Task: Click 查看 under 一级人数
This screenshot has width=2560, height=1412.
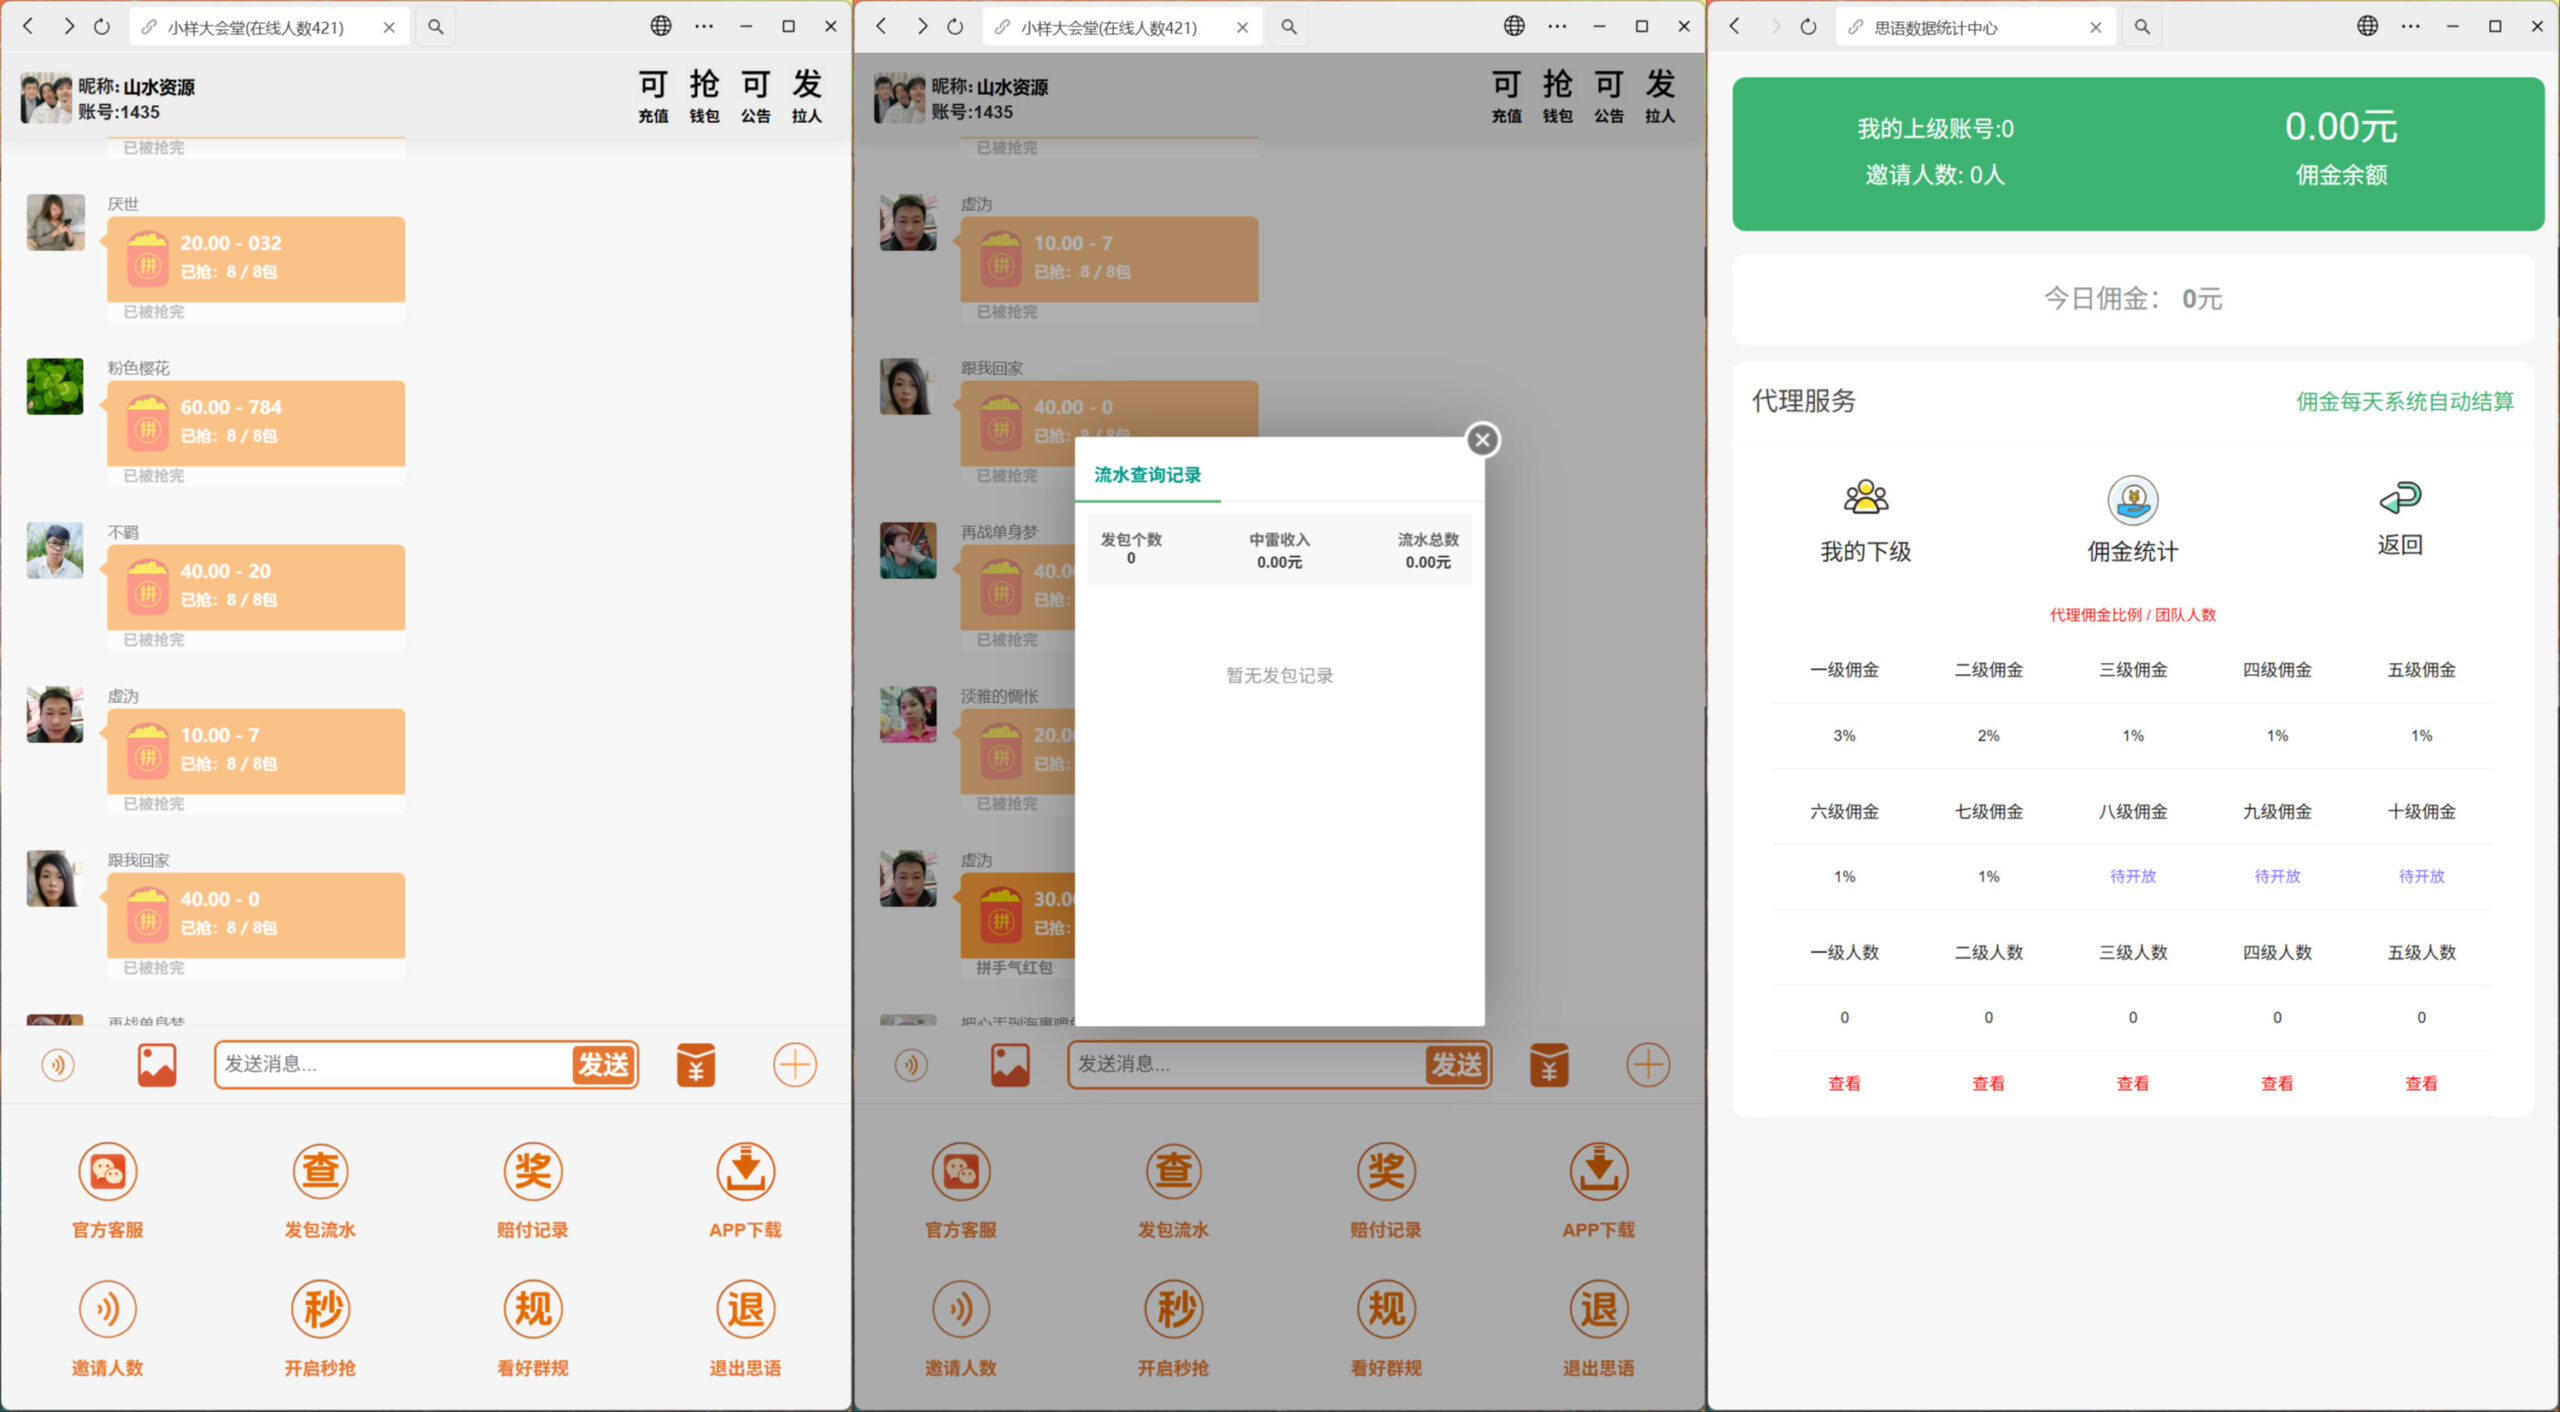Action: 1843,1083
